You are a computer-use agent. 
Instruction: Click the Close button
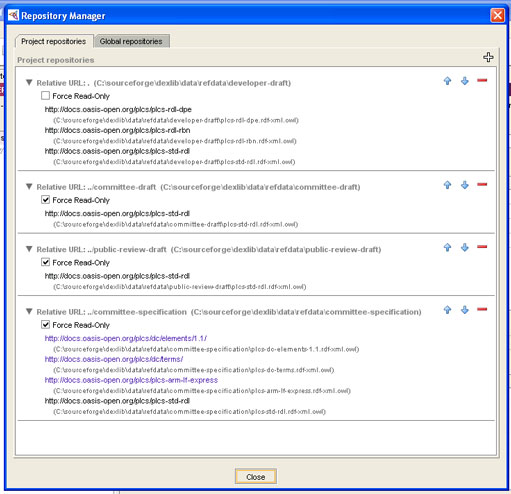pyautogui.click(x=256, y=477)
